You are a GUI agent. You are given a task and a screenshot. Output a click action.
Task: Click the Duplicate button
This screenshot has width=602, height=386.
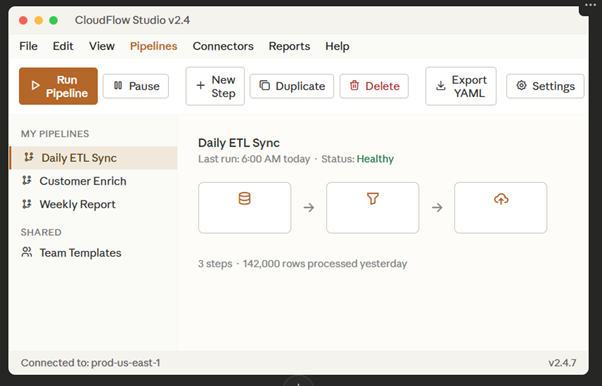click(292, 86)
